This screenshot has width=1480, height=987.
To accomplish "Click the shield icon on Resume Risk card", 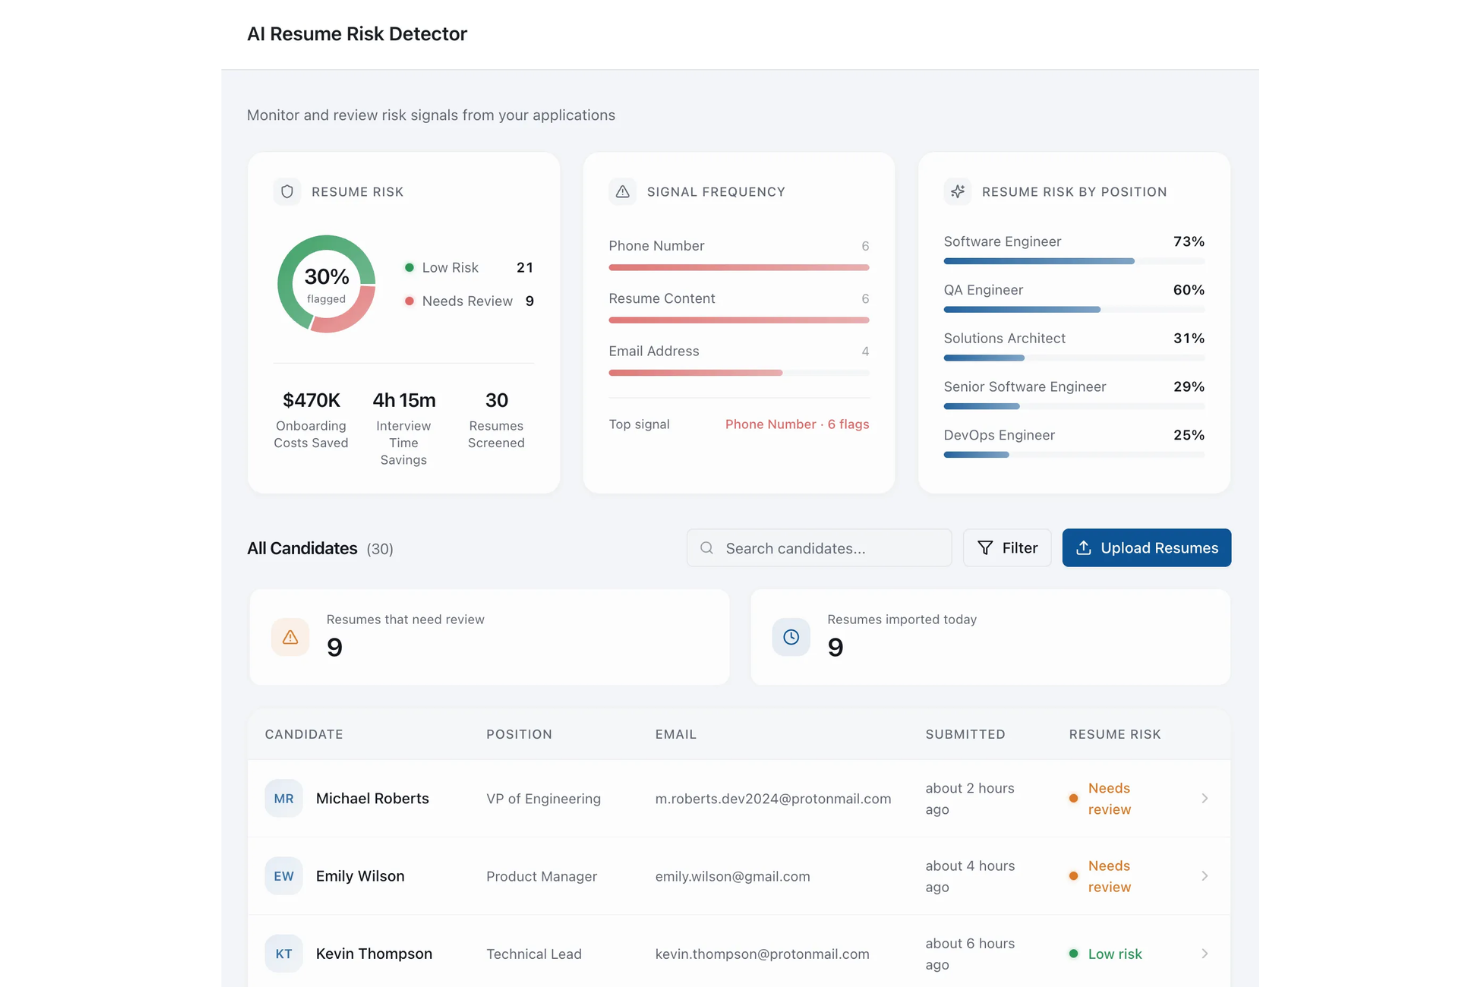I will (287, 191).
